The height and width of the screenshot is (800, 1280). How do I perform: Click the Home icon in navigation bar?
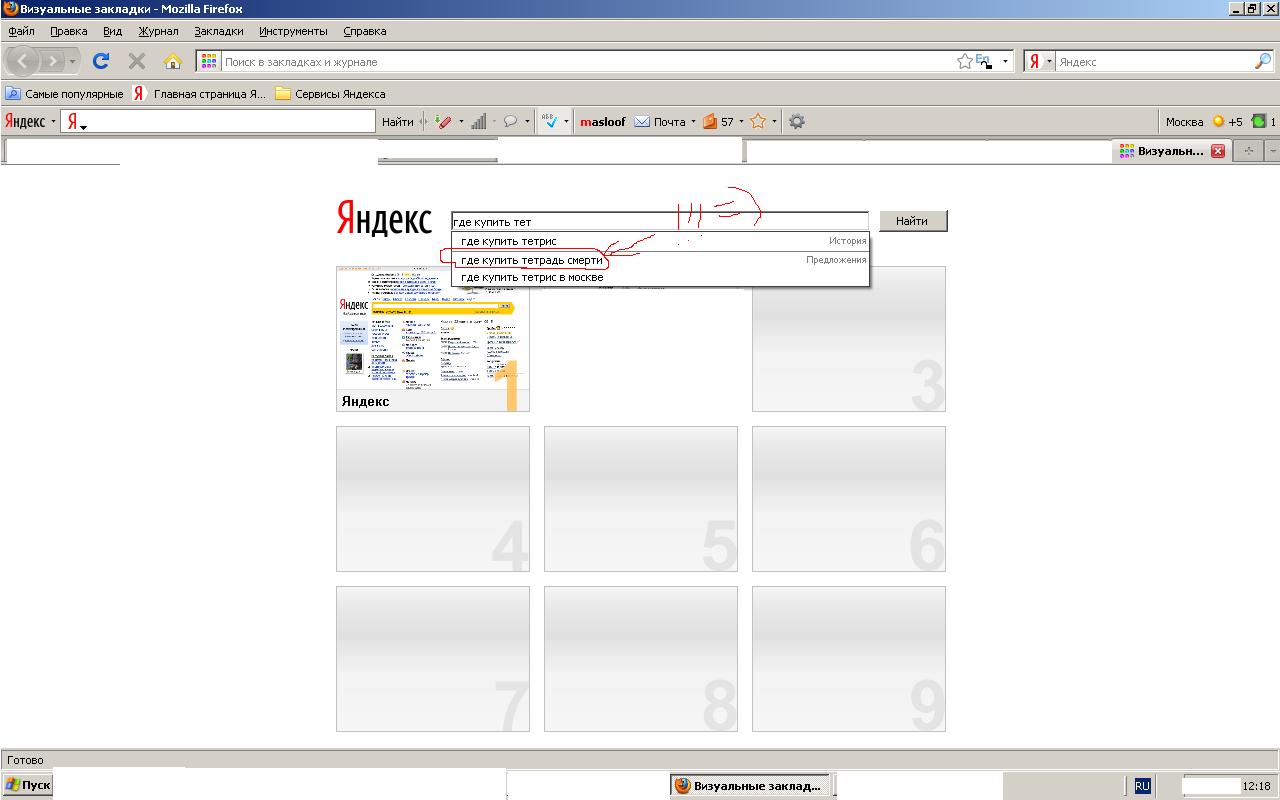(x=172, y=61)
